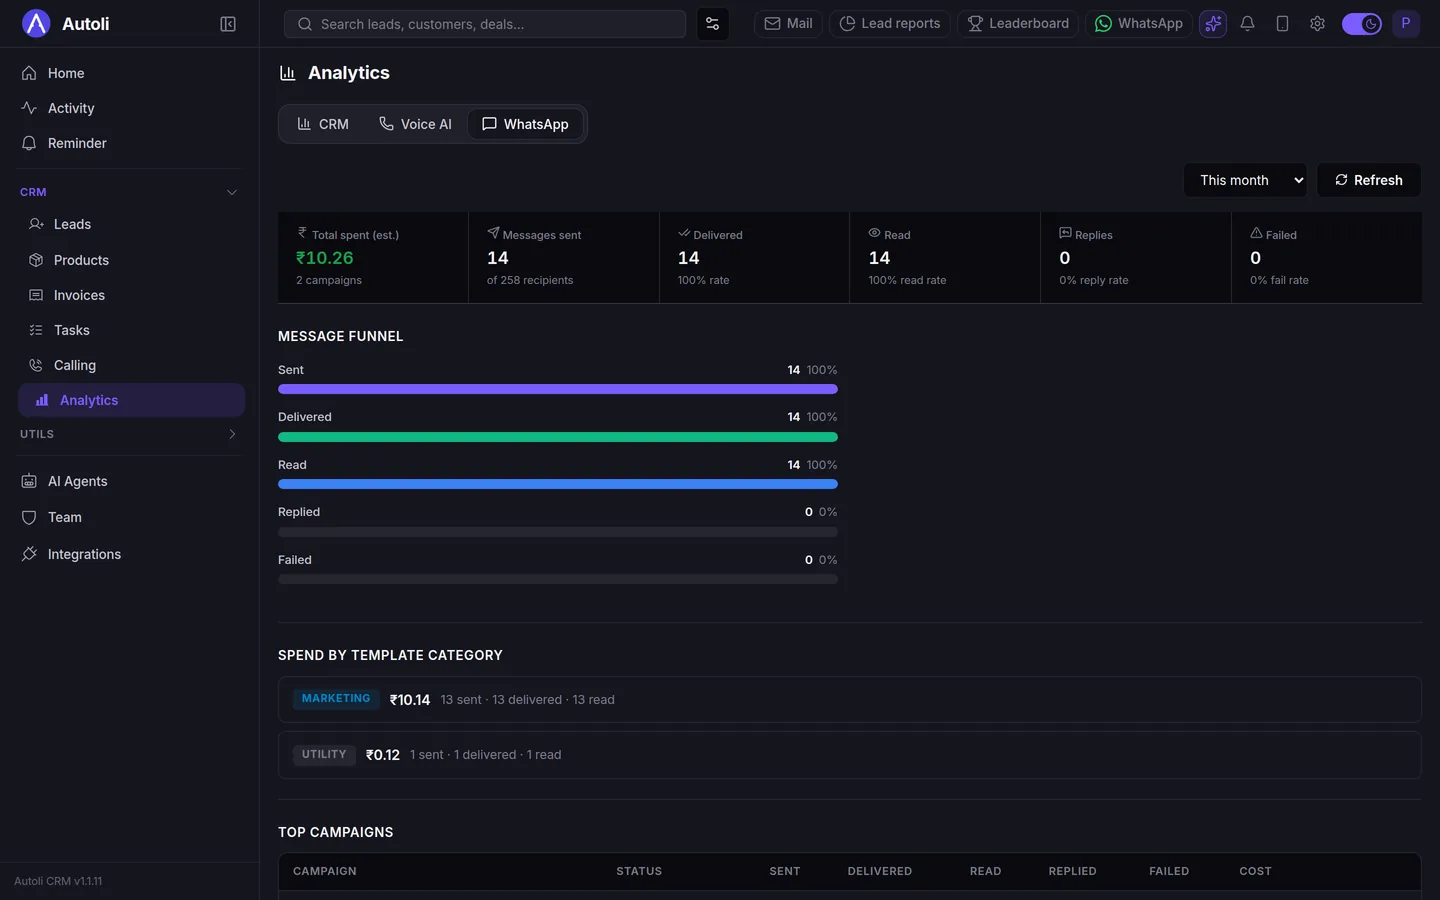Click the ₹10.14 marketing spend value
This screenshot has height=900, width=1440.
click(410, 700)
